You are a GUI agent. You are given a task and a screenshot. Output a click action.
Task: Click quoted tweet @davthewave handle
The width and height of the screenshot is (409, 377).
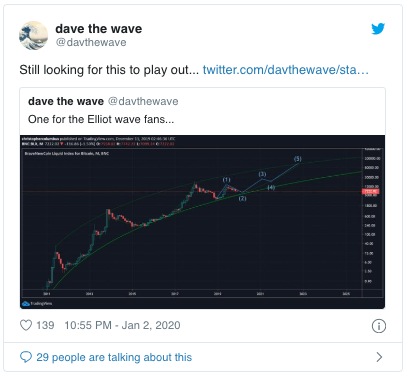click(143, 101)
